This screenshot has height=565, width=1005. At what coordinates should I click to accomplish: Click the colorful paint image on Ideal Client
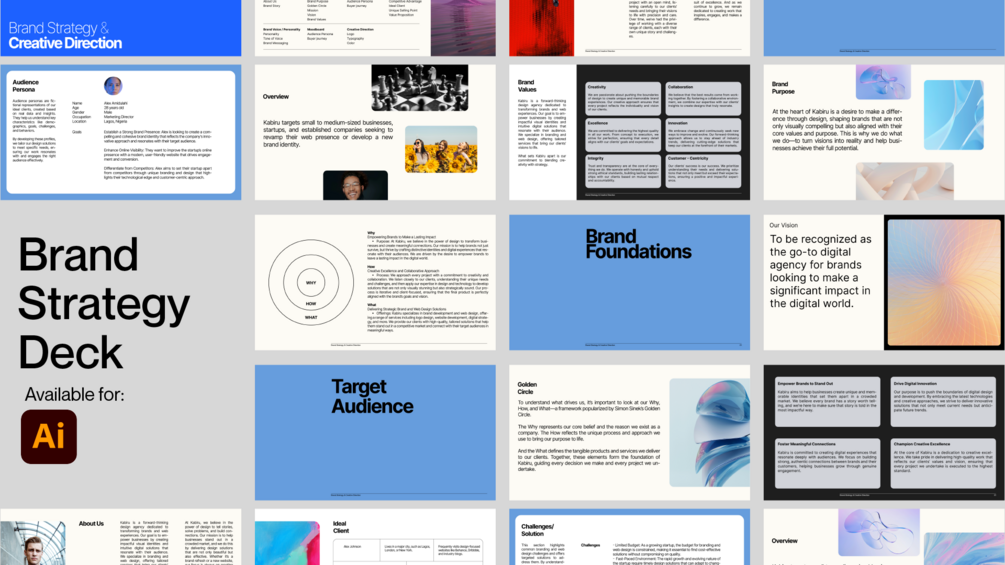tap(287, 543)
